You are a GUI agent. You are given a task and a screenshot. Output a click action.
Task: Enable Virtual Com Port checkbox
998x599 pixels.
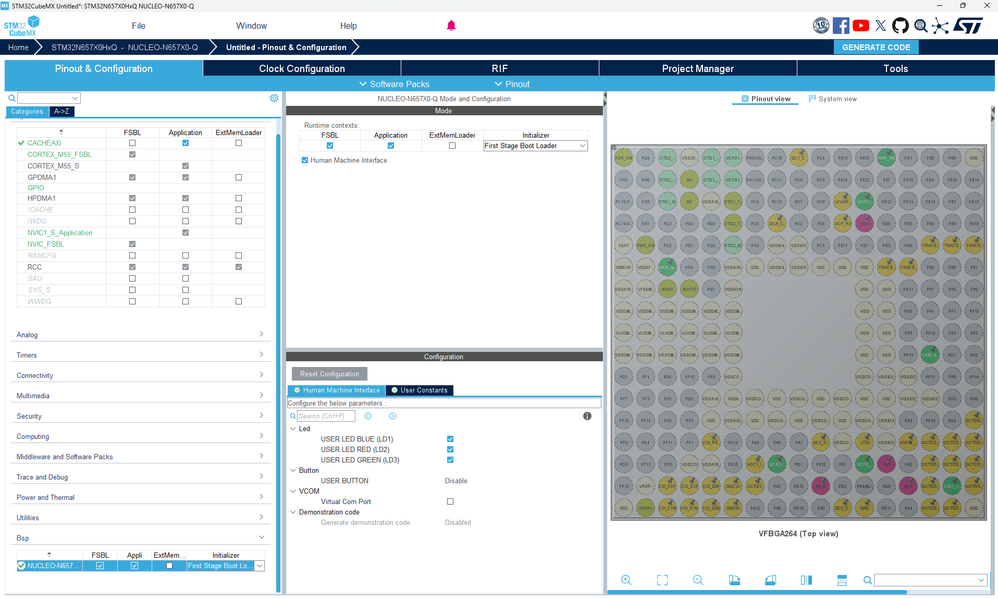click(450, 502)
